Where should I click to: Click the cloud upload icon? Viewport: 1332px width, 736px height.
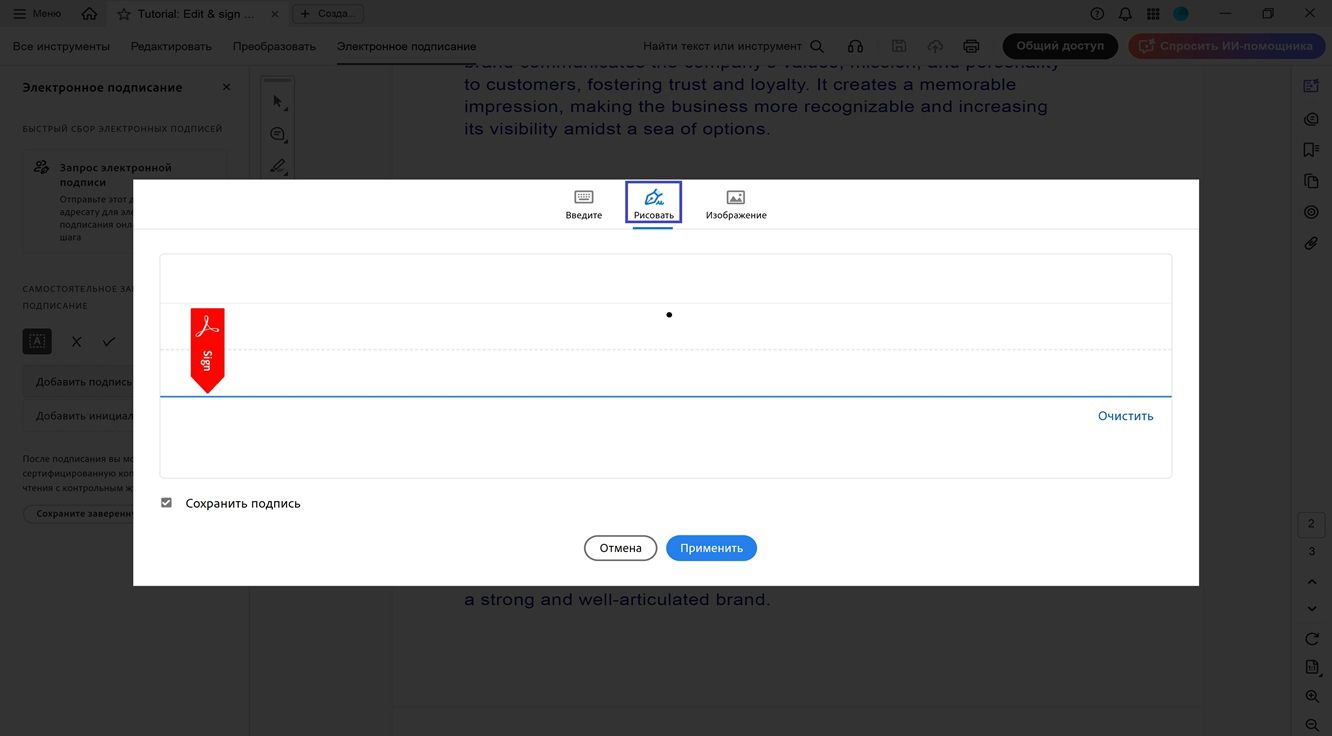[935, 46]
